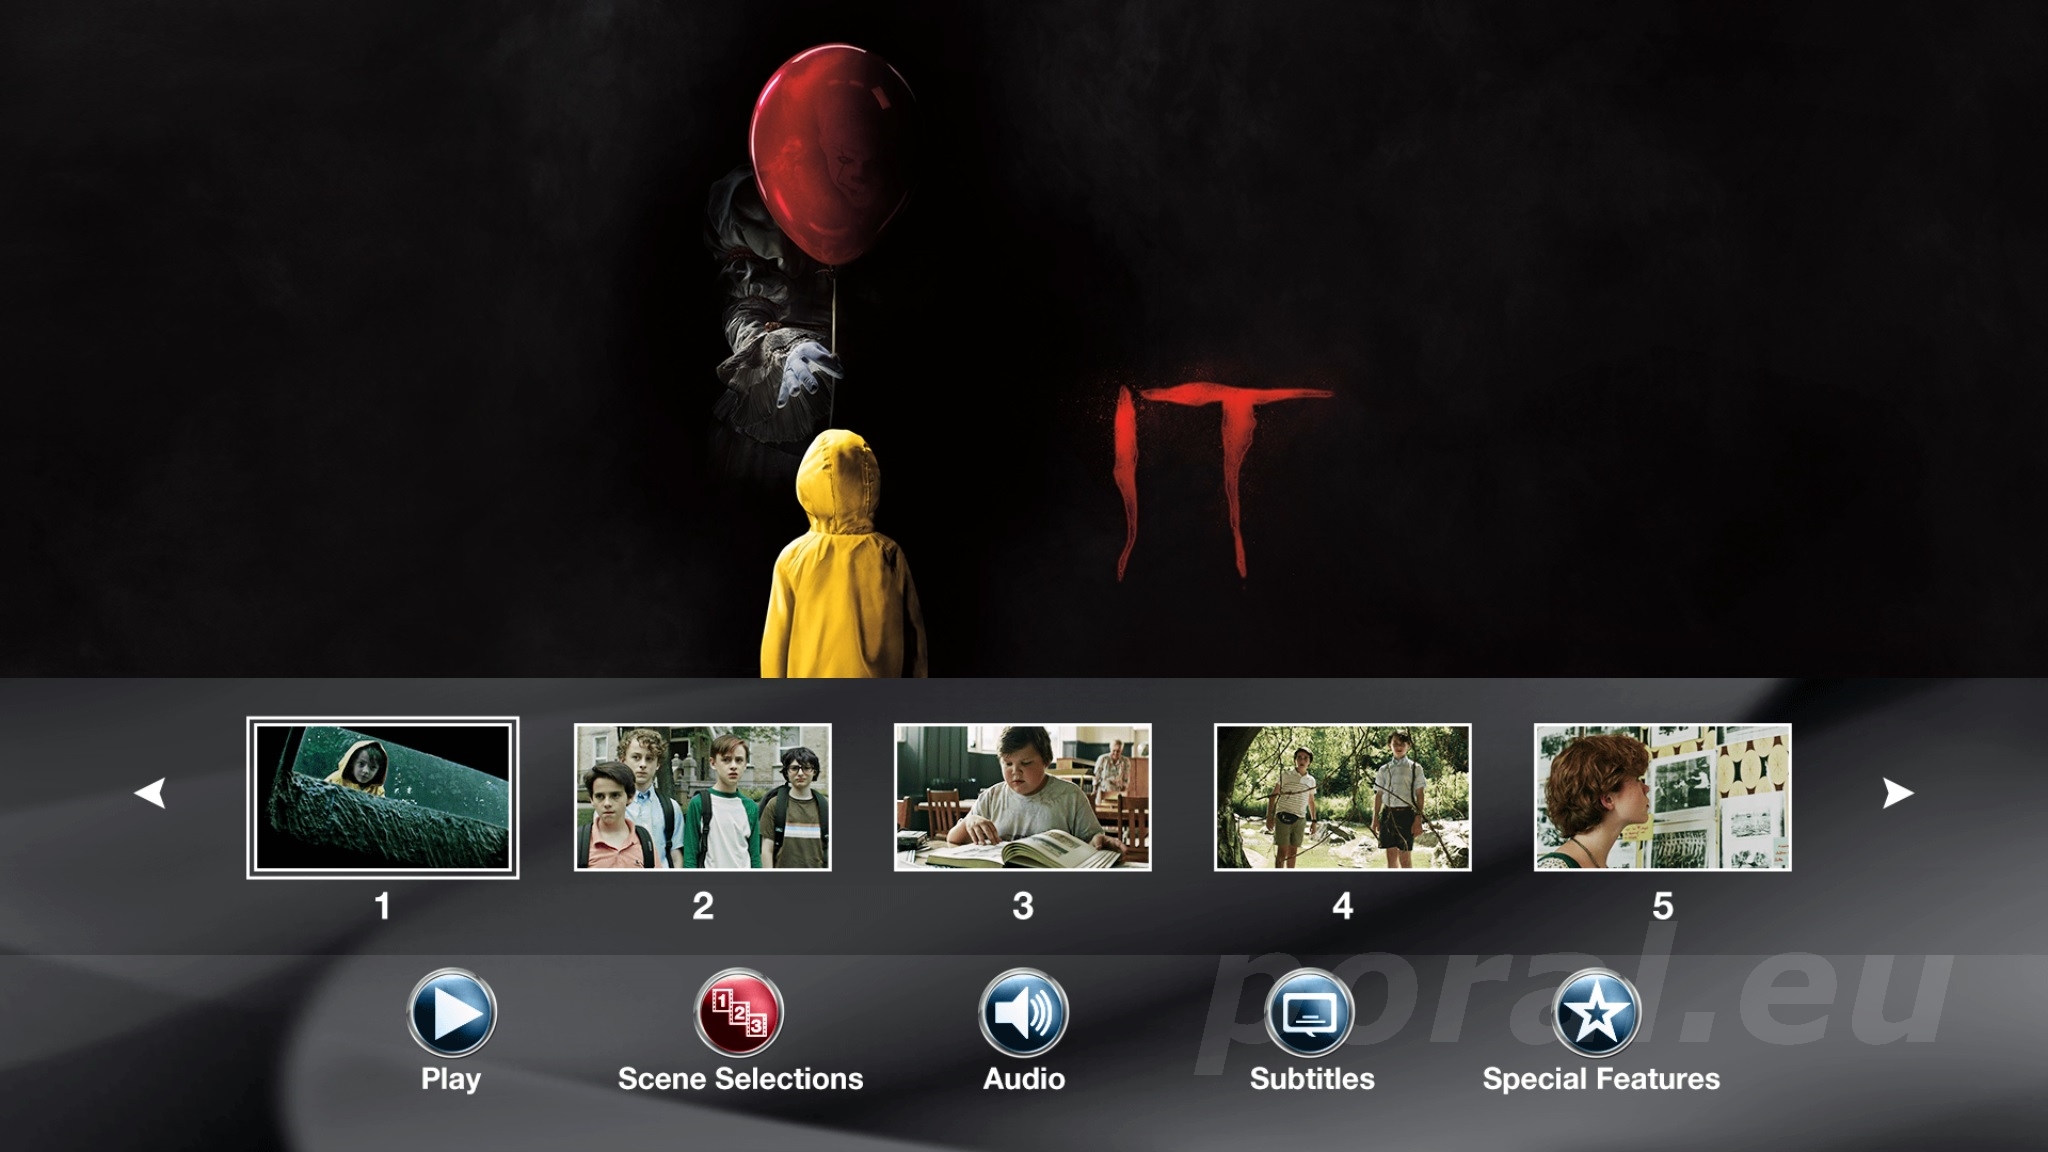This screenshot has height=1152, width=2048.
Task: Click the Special Features star icon
Action: point(1597,1013)
